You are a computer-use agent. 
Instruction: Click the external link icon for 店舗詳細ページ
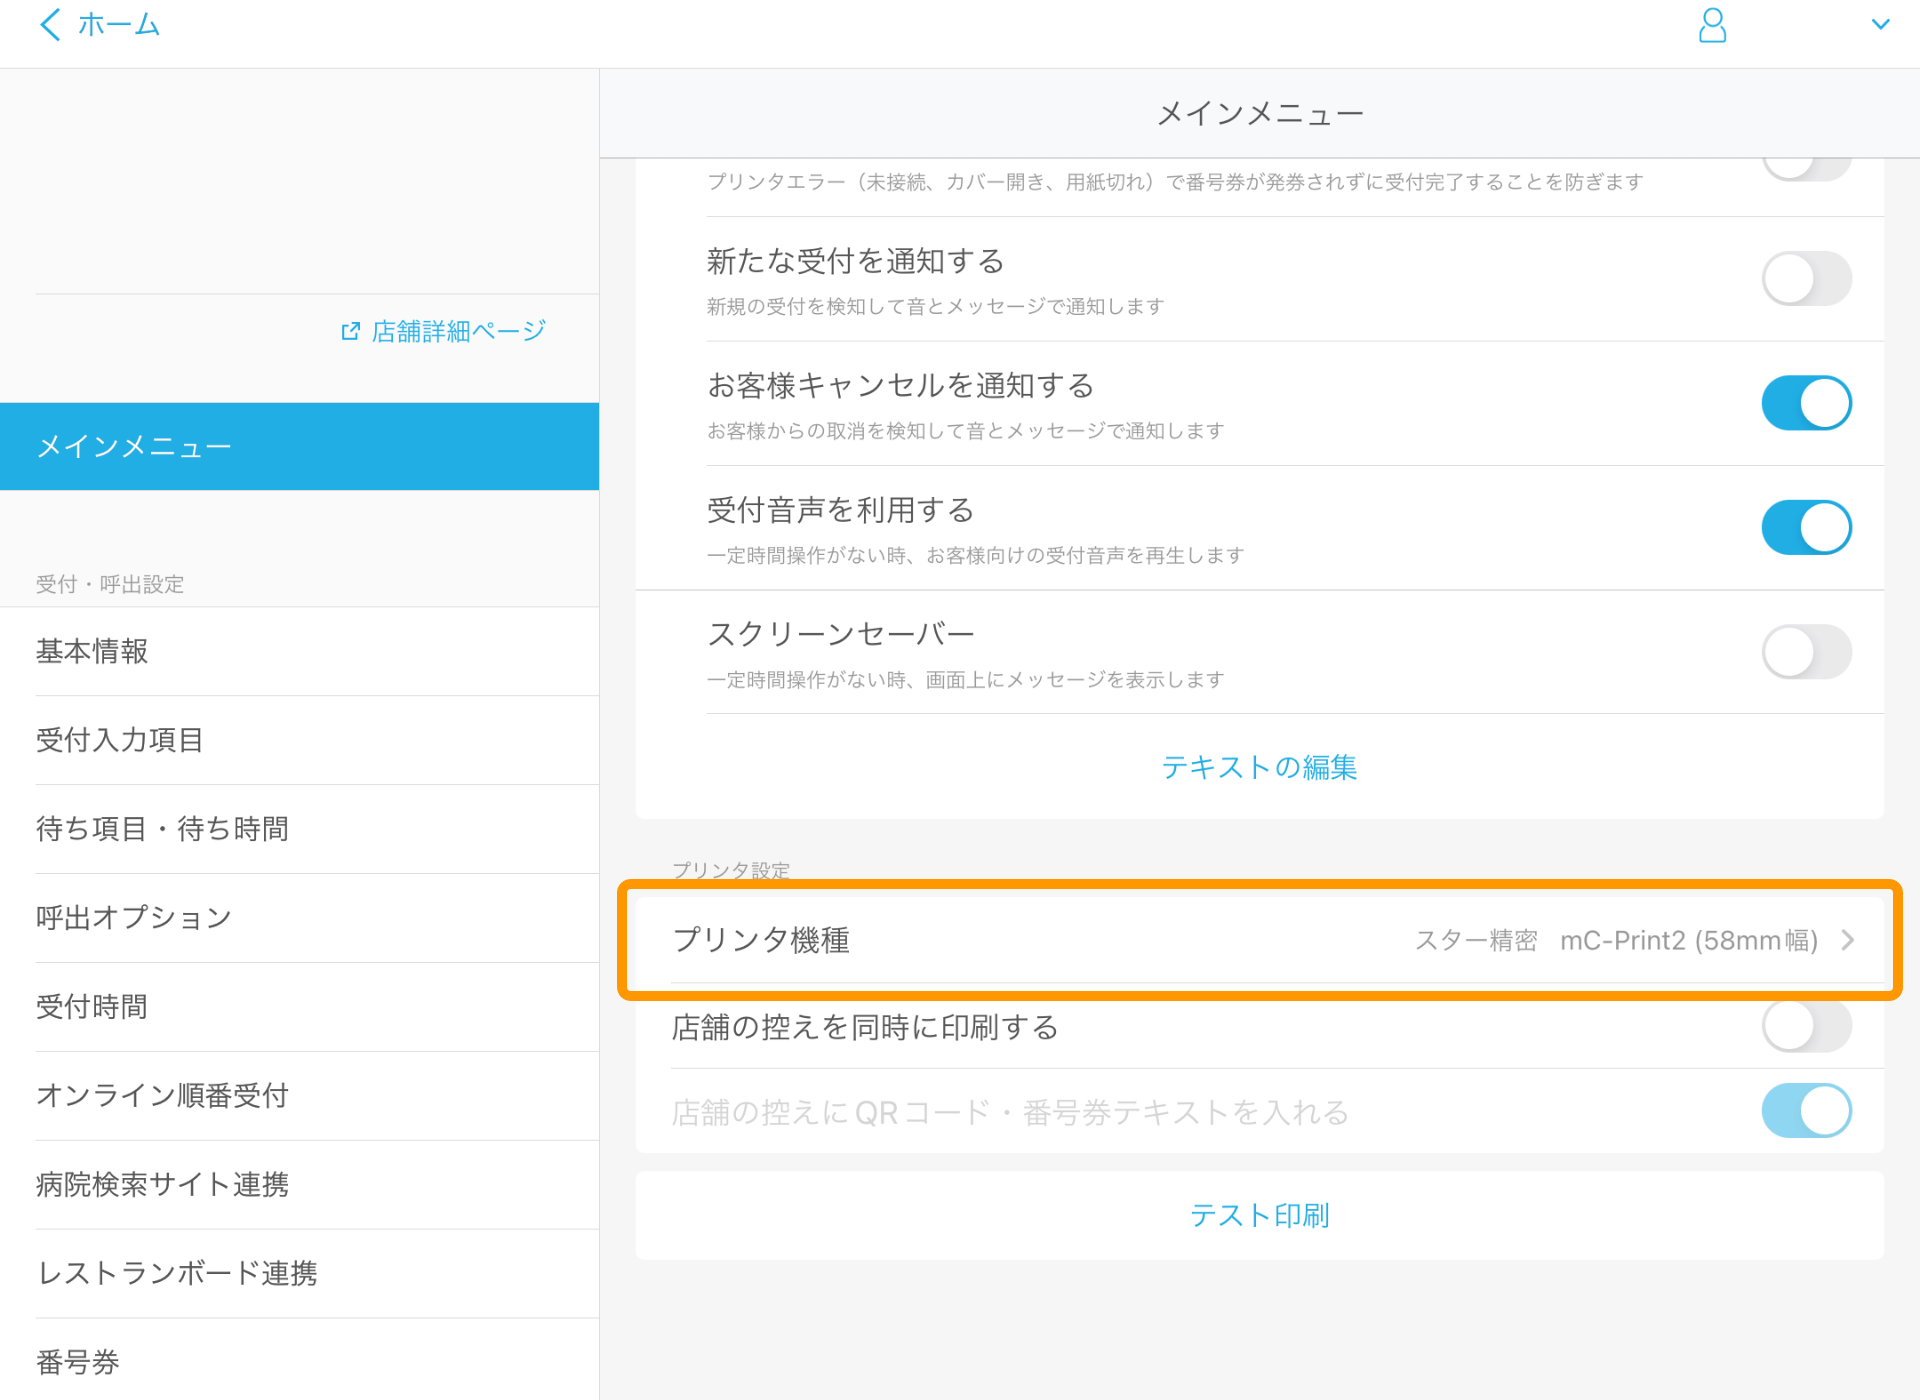pyautogui.click(x=350, y=331)
